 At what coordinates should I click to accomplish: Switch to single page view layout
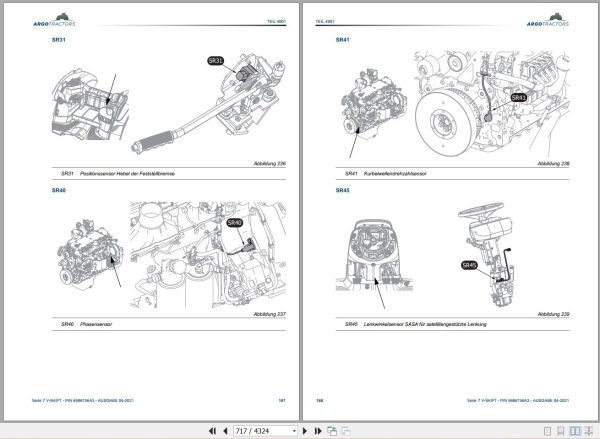point(548,431)
